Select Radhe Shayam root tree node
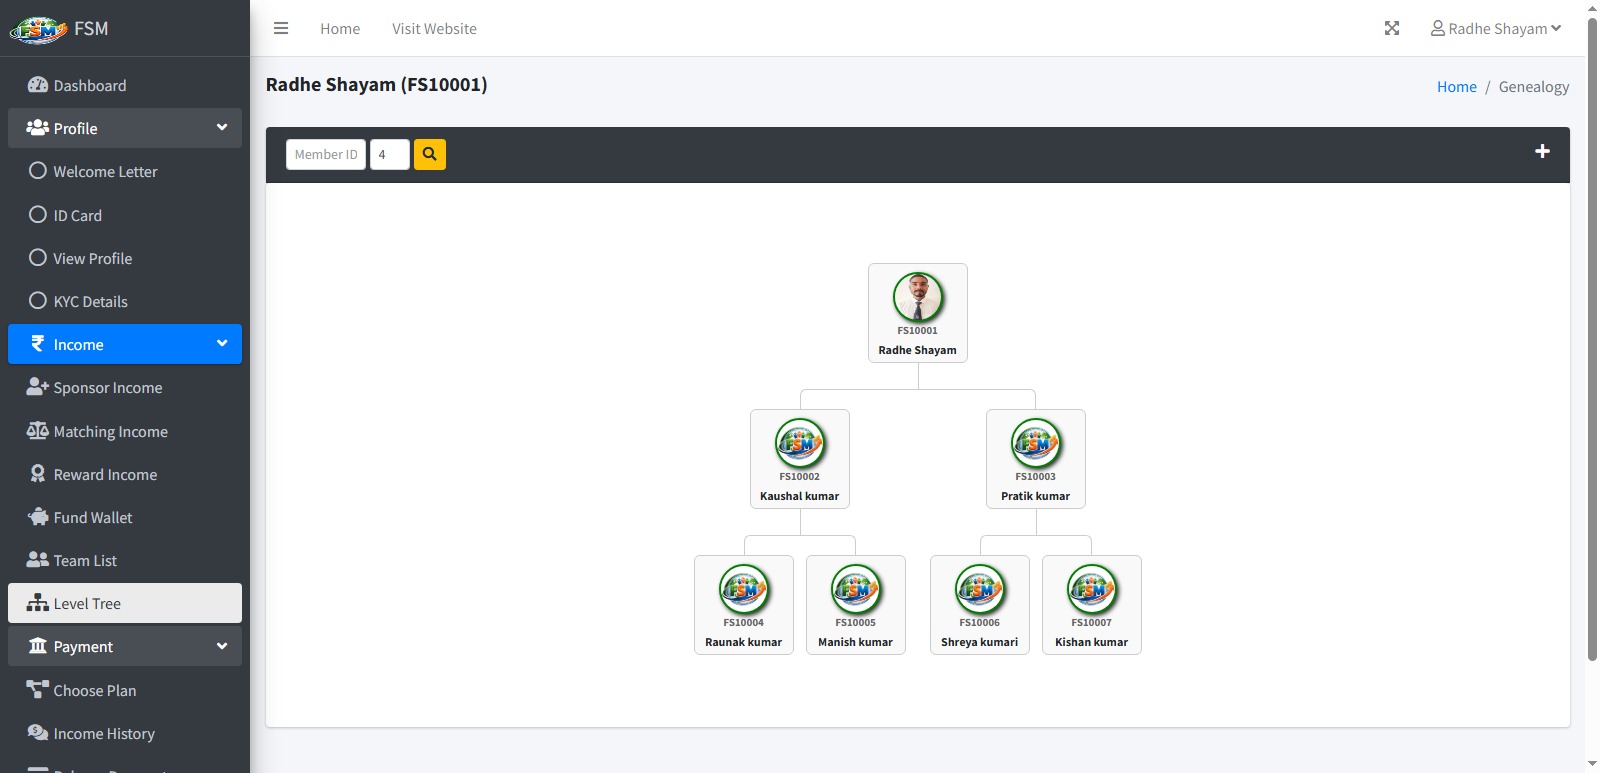 [917, 313]
